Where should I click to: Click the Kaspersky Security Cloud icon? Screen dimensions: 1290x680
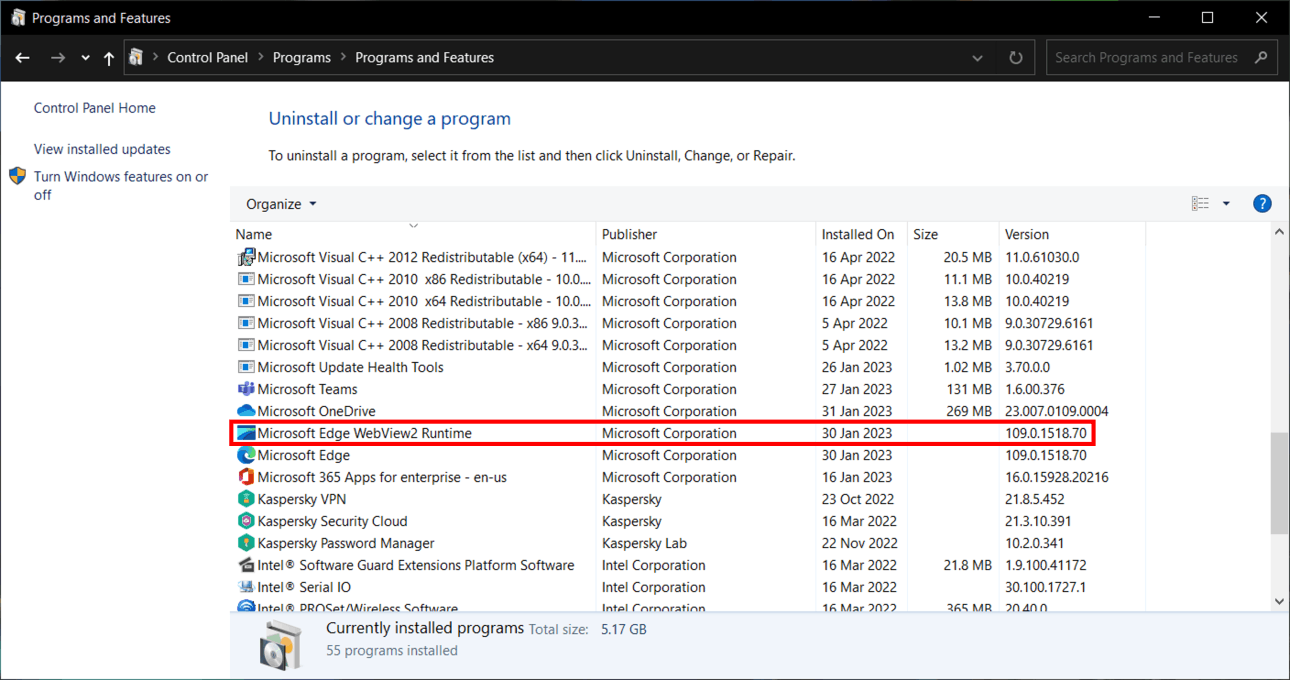tap(246, 521)
